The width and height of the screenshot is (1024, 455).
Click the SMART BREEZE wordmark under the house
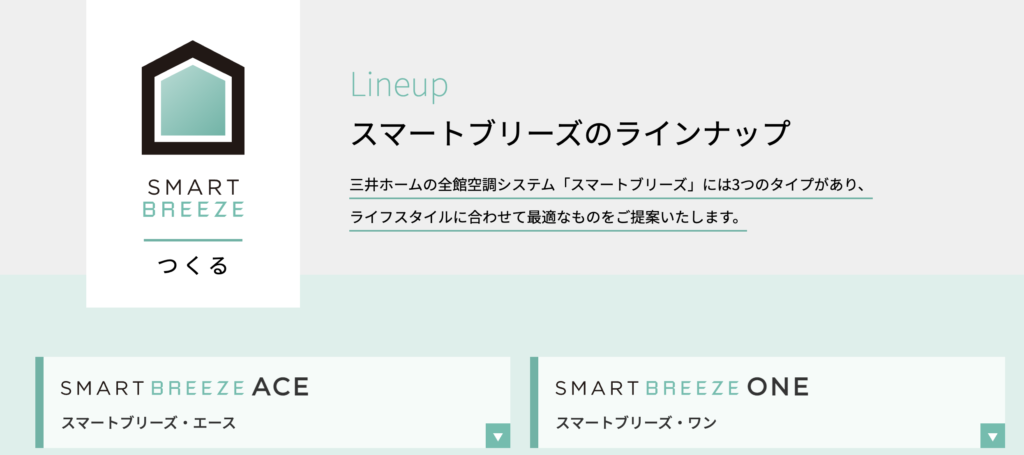tap(193, 198)
